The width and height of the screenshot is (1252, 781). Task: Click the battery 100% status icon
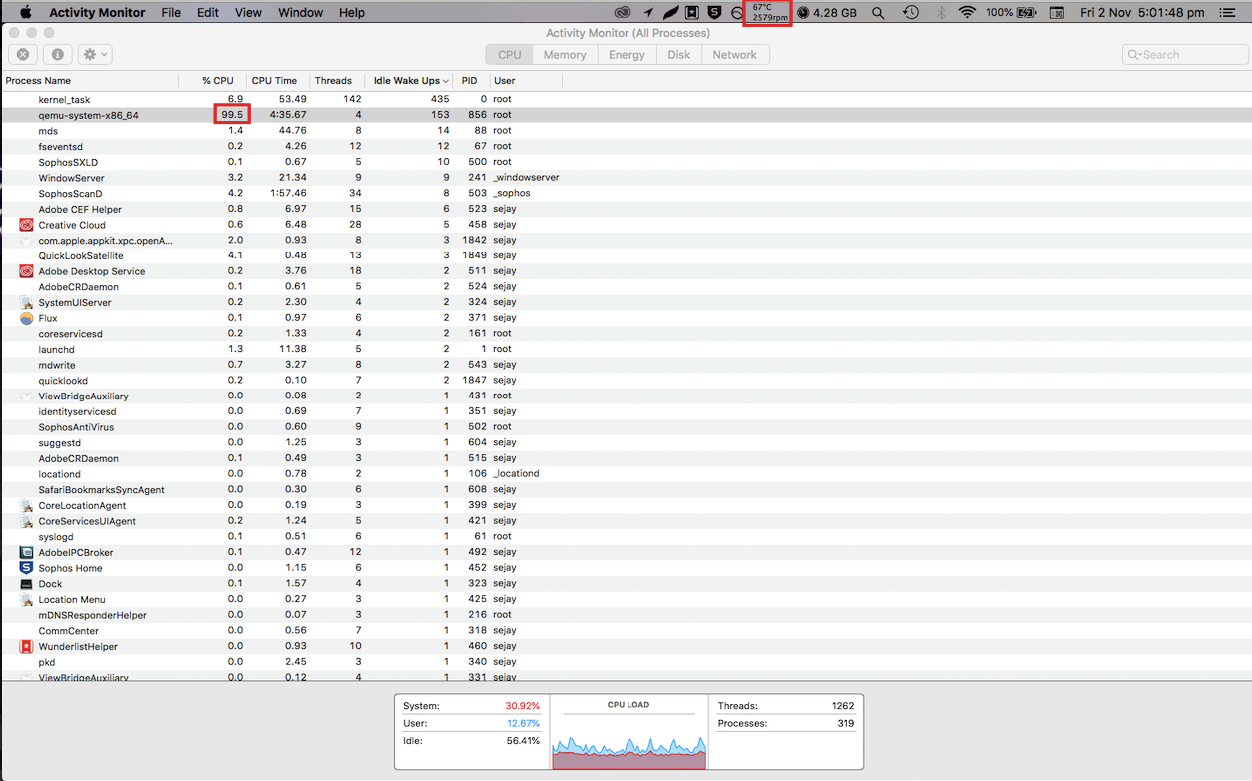pyautogui.click(x=1011, y=12)
